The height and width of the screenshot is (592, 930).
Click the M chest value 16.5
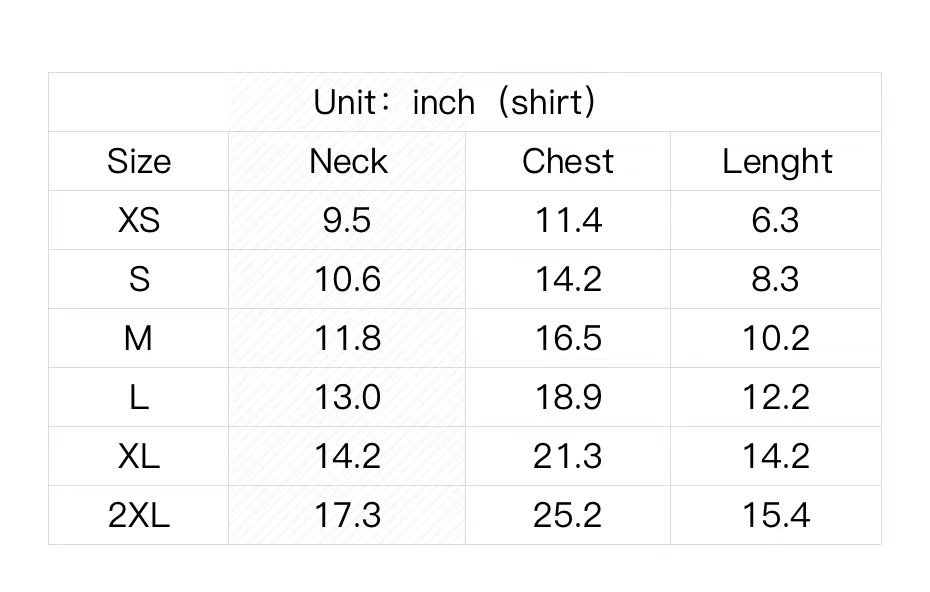click(568, 338)
